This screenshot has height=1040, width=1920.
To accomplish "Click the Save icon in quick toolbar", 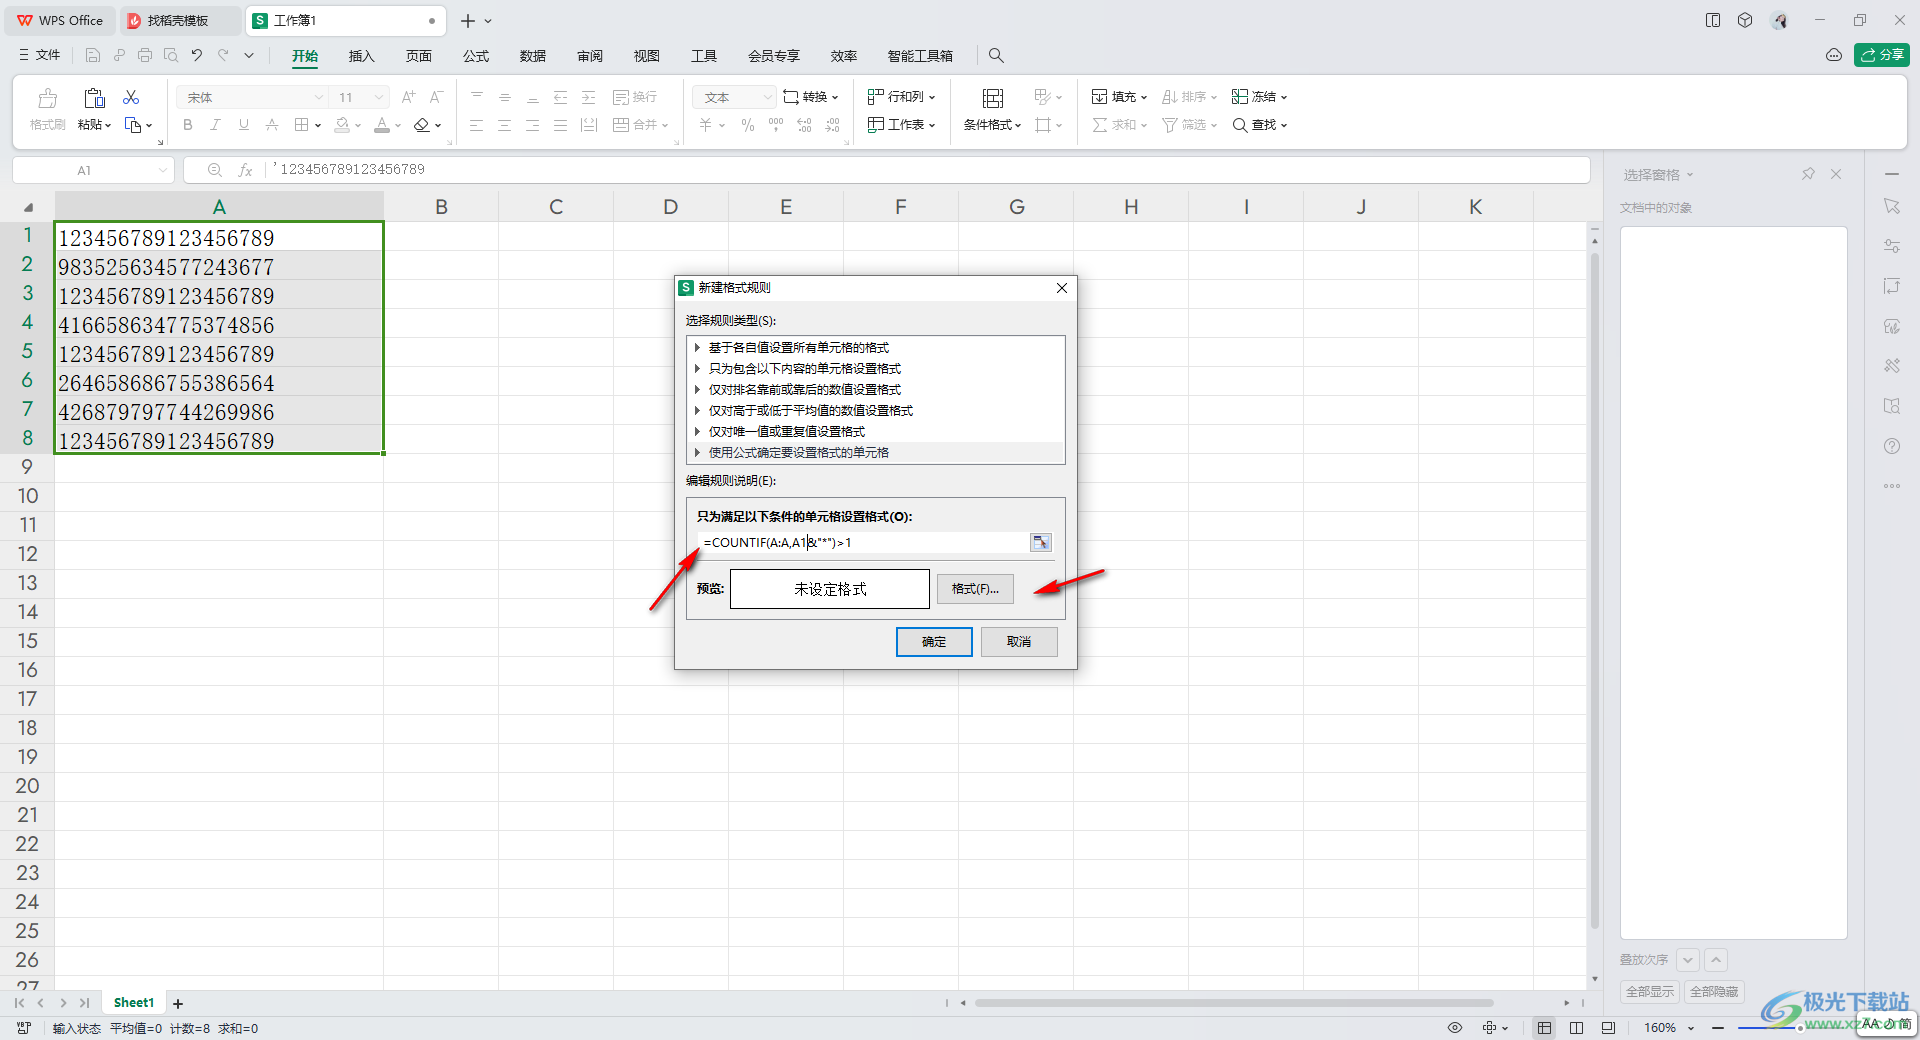I will (93, 56).
